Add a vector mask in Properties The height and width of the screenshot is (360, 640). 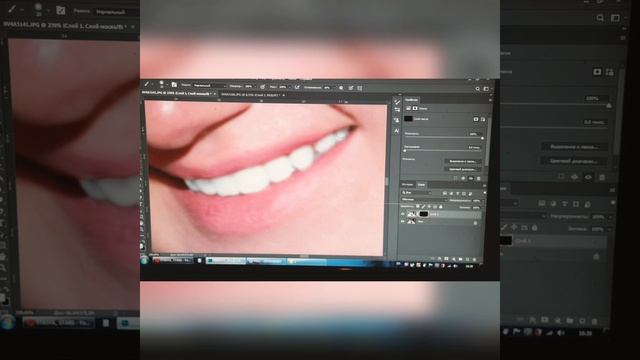click(x=483, y=119)
